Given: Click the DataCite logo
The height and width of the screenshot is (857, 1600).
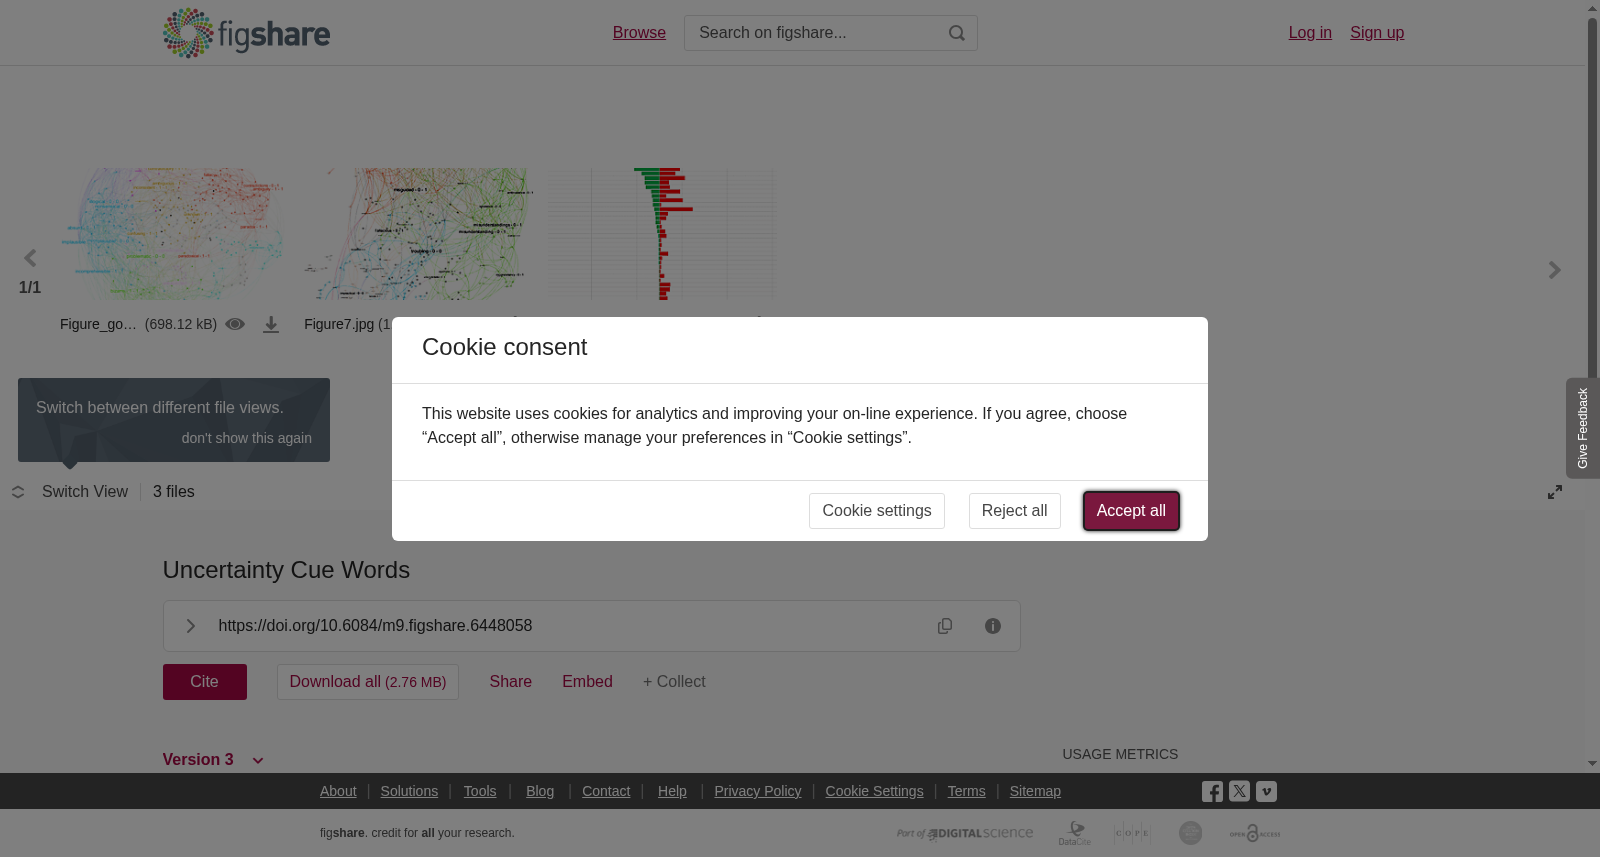Looking at the screenshot, I should (x=1075, y=833).
